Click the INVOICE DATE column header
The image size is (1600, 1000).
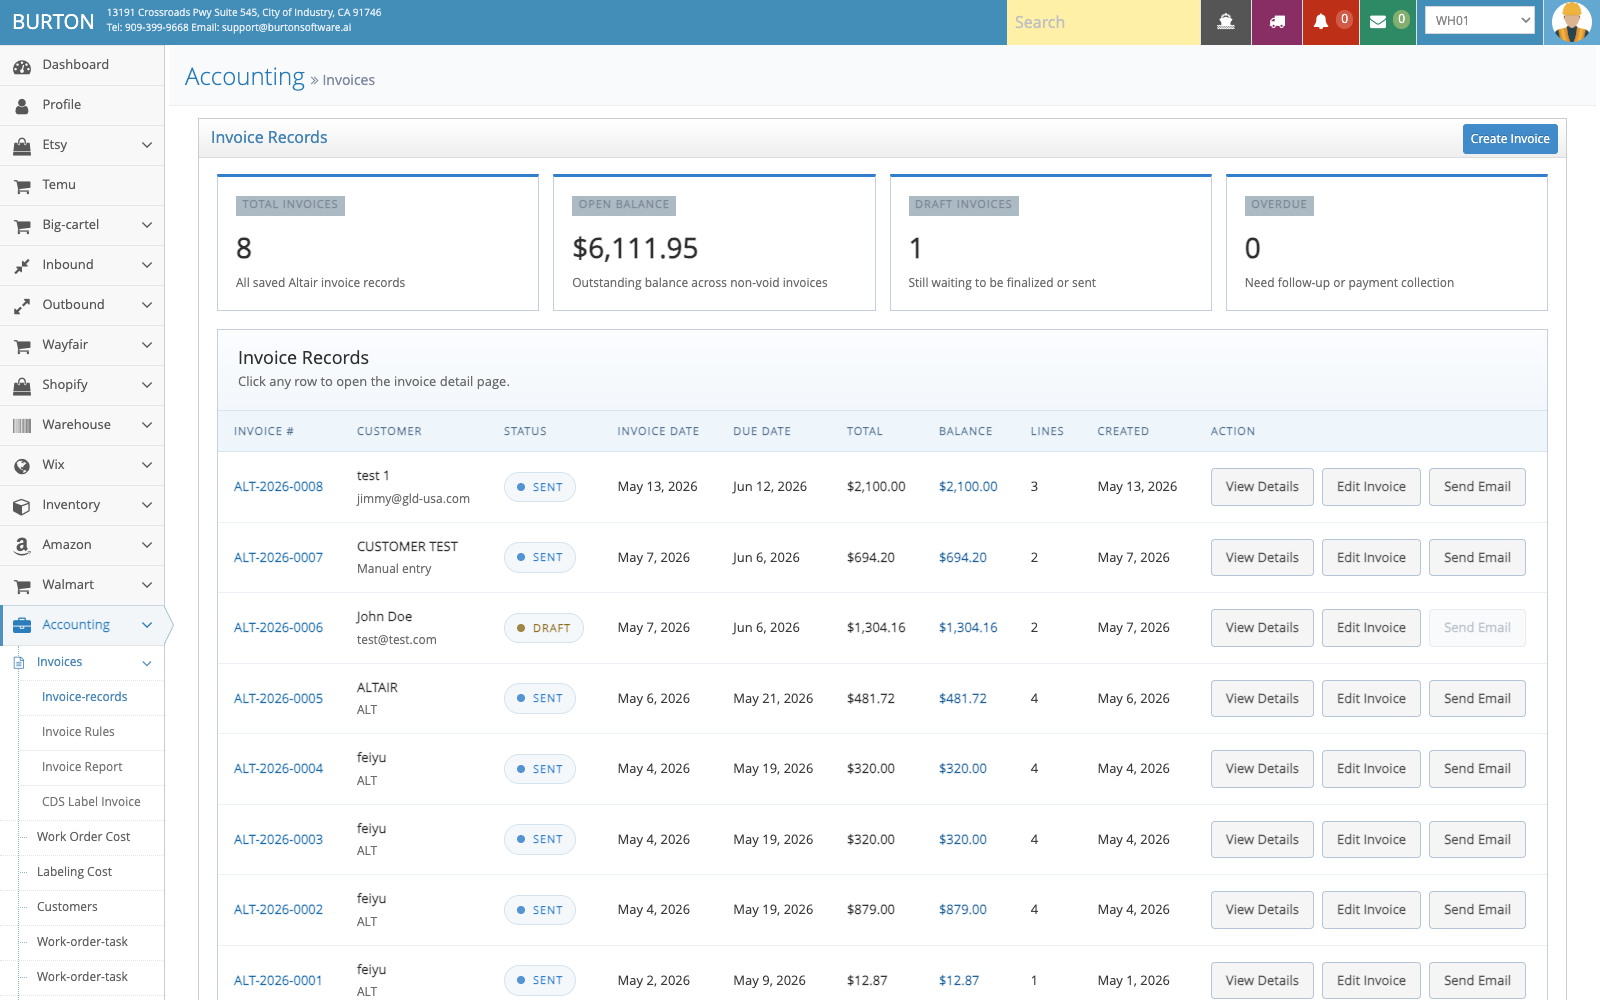[658, 432]
